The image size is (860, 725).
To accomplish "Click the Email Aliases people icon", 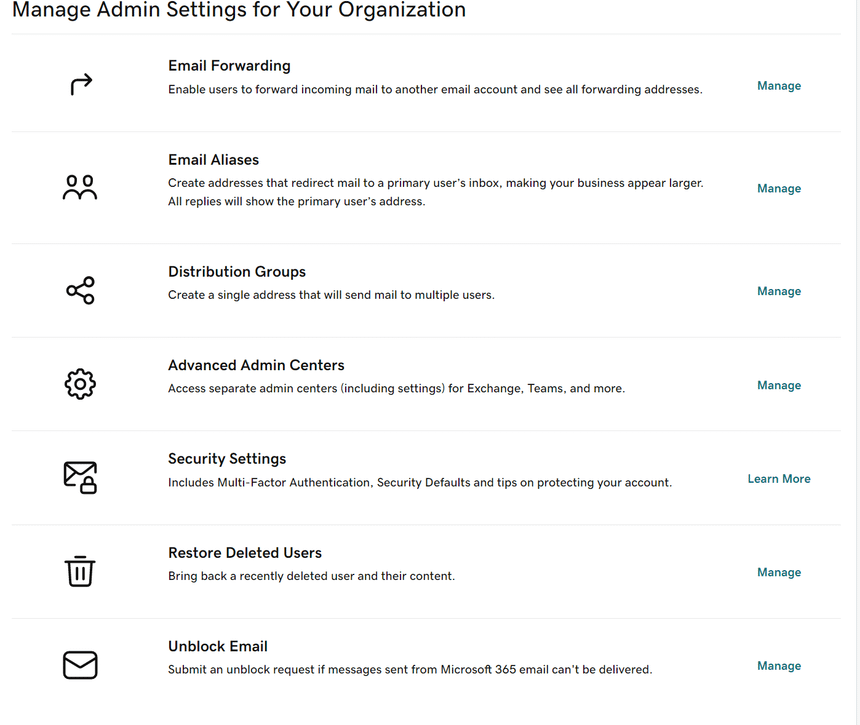I will click(x=80, y=188).
